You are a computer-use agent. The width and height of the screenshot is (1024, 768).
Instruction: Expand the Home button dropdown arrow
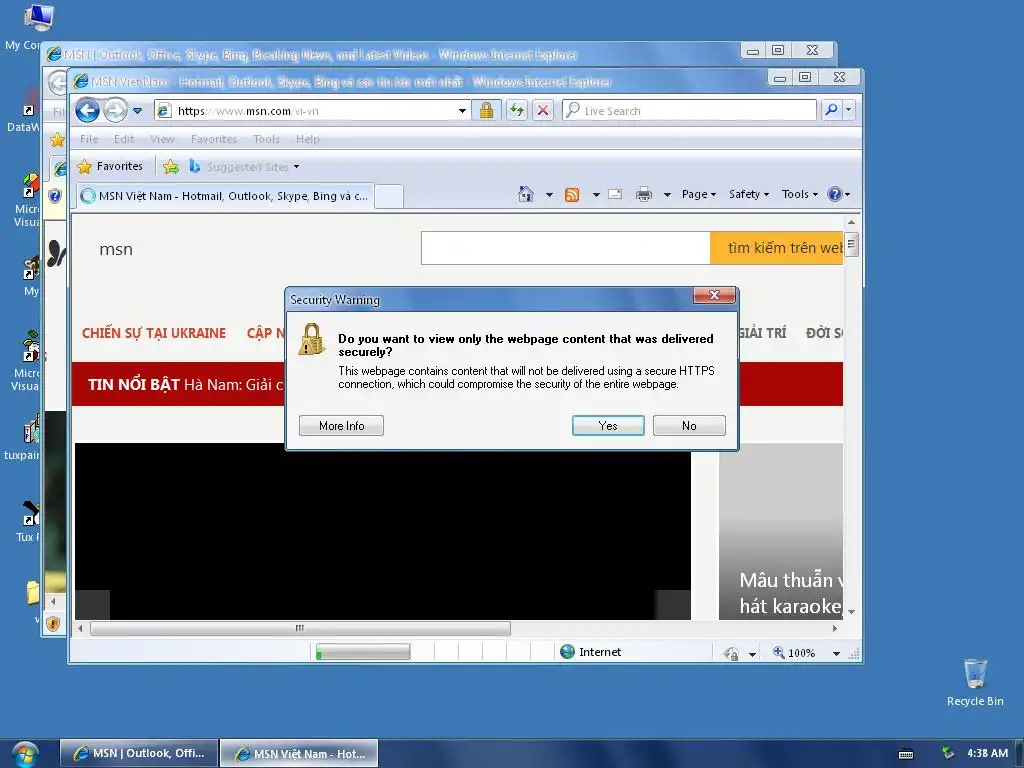pos(549,195)
